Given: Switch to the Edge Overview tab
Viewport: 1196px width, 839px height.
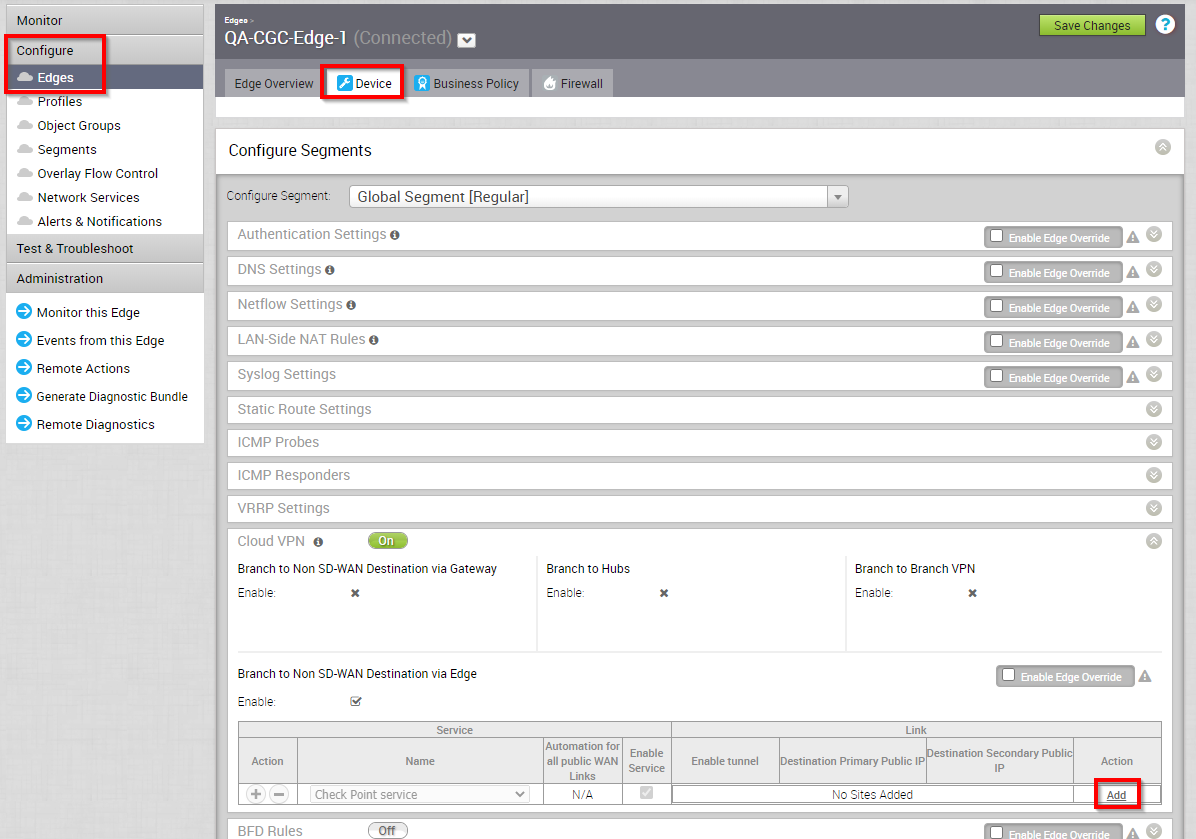Looking at the screenshot, I should [273, 83].
